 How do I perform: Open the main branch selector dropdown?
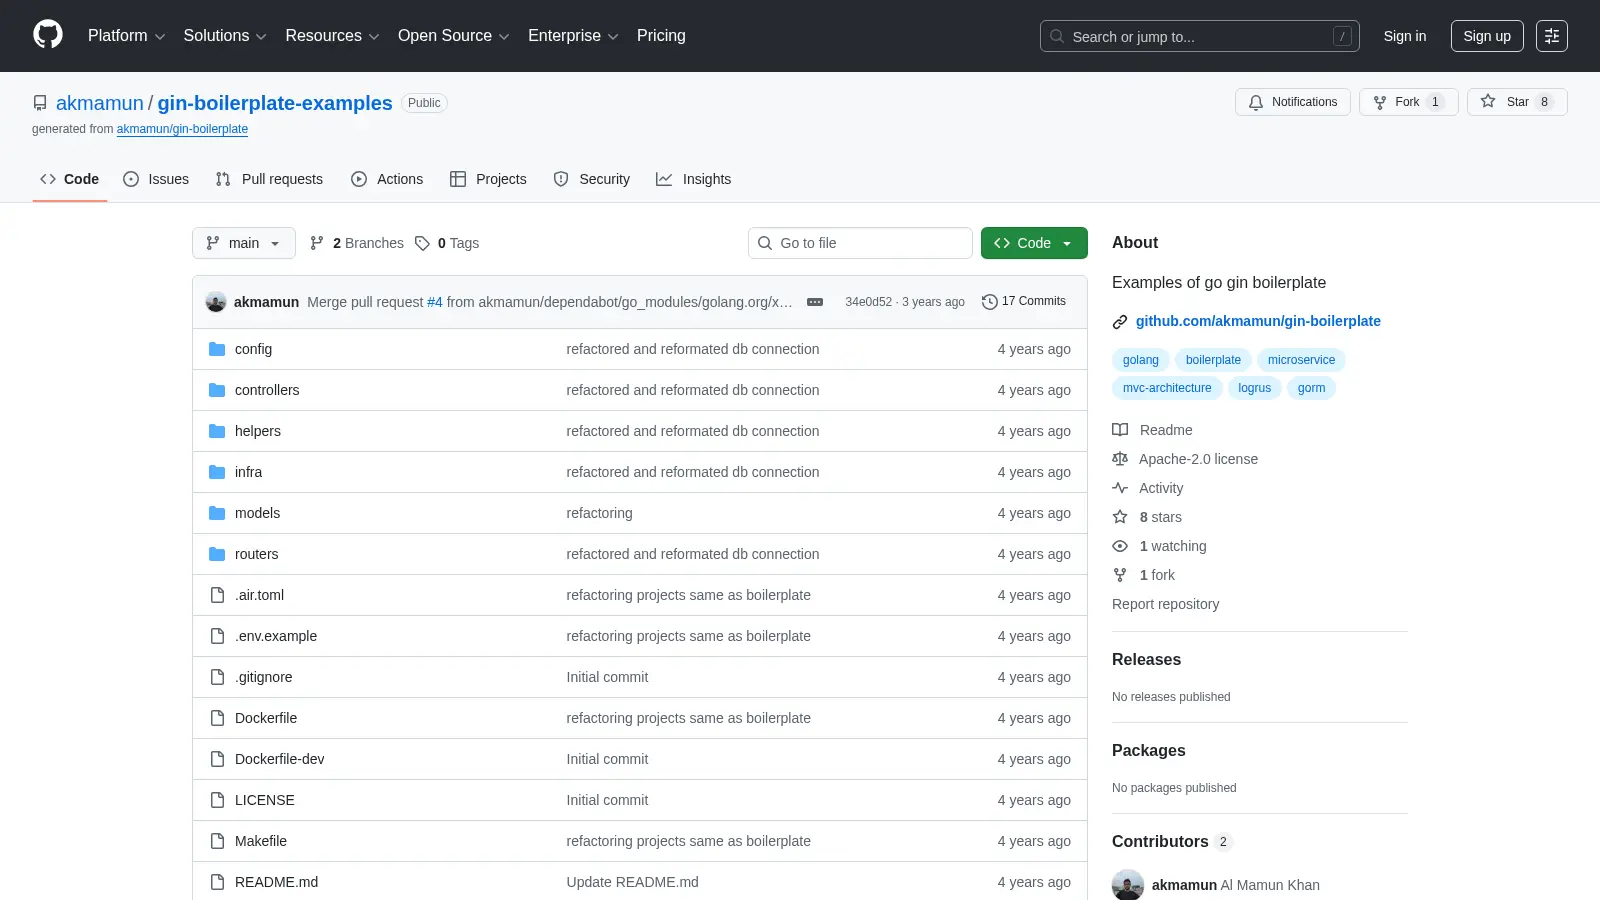[x=244, y=243]
